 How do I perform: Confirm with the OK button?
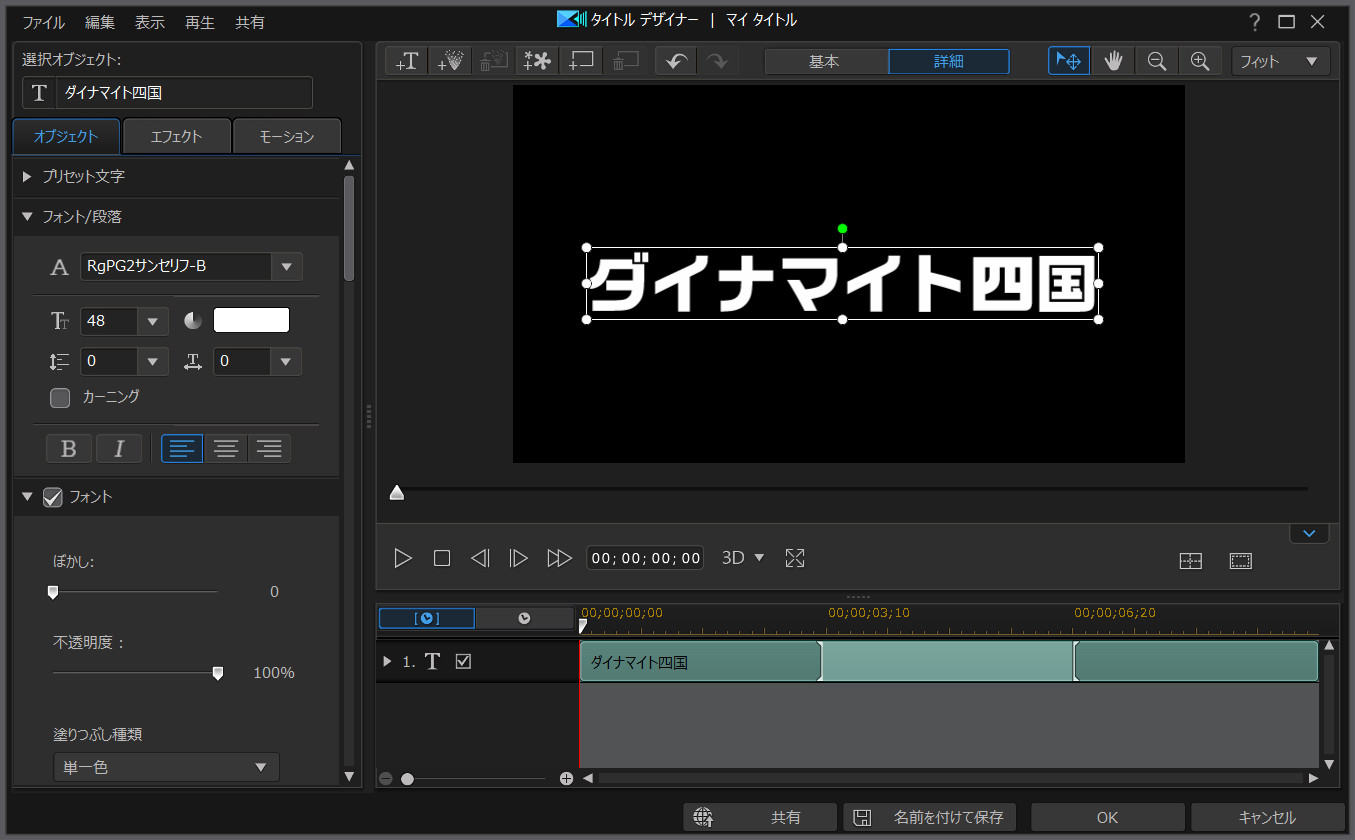click(x=1107, y=817)
